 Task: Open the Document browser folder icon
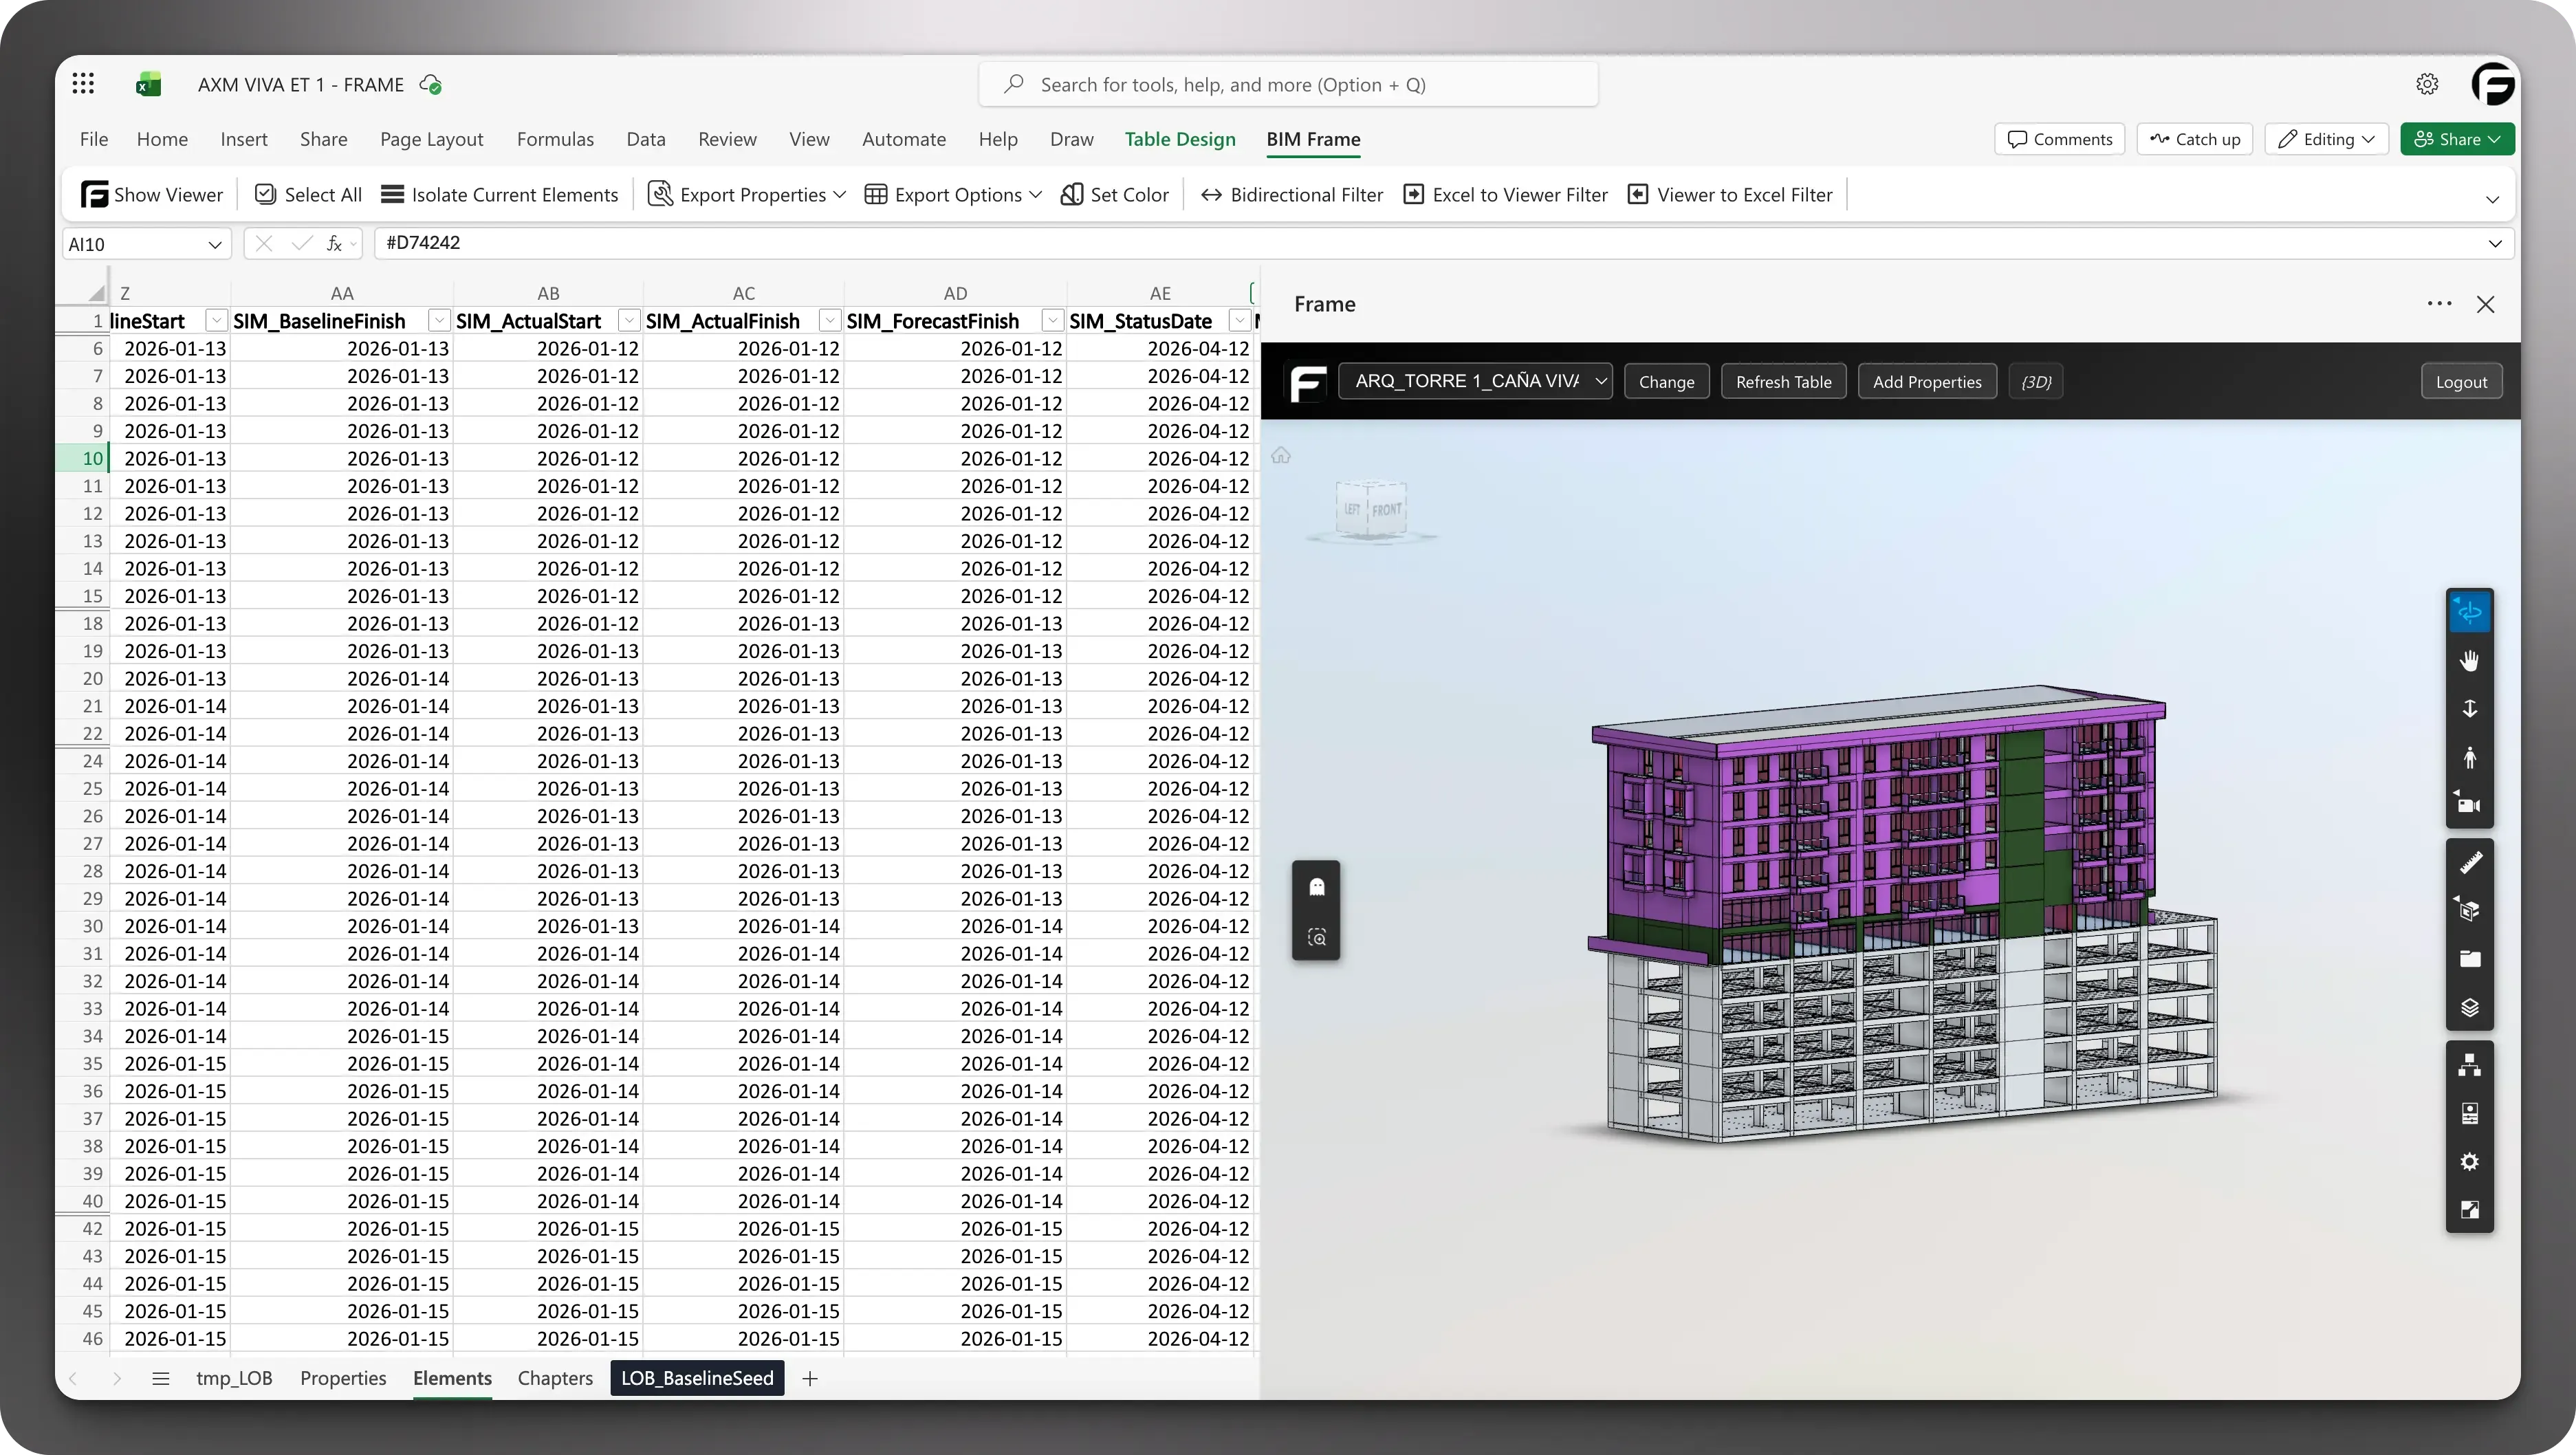(x=2469, y=959)
